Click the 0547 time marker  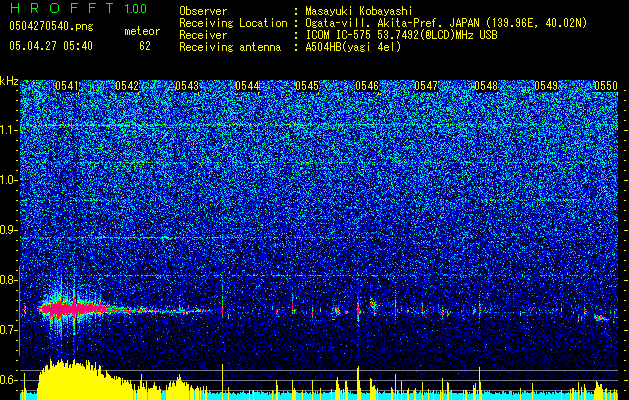tap(426, 86)
